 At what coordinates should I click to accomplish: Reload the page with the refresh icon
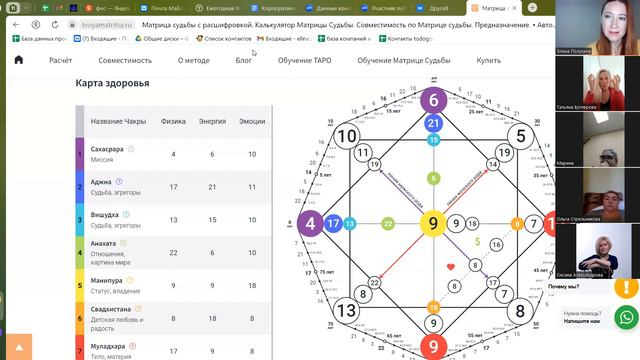pyautogui.click(x=55, y=24)
